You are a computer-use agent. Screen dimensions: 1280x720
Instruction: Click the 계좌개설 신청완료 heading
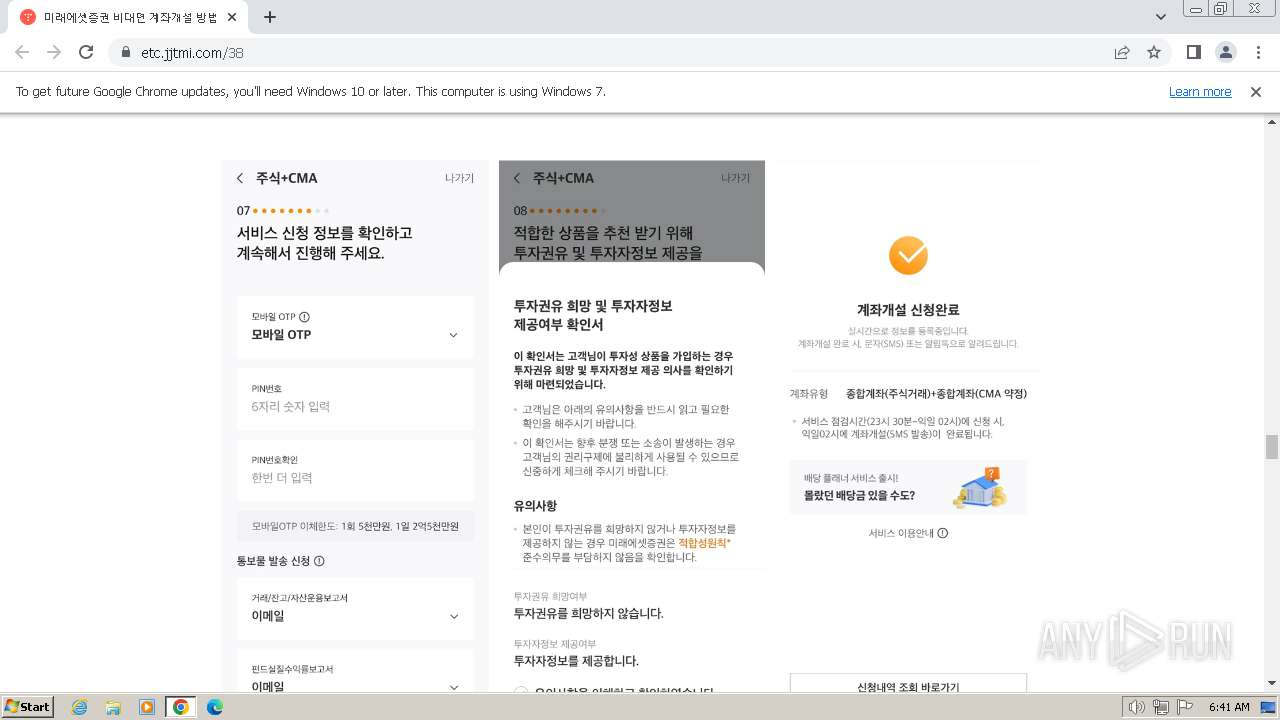tap(908, 310)
